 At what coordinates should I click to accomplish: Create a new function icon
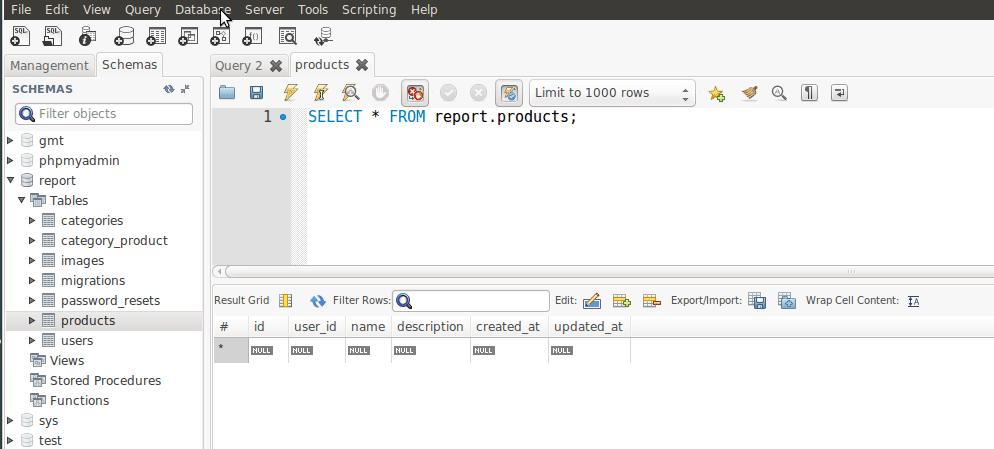pos(252,36)
